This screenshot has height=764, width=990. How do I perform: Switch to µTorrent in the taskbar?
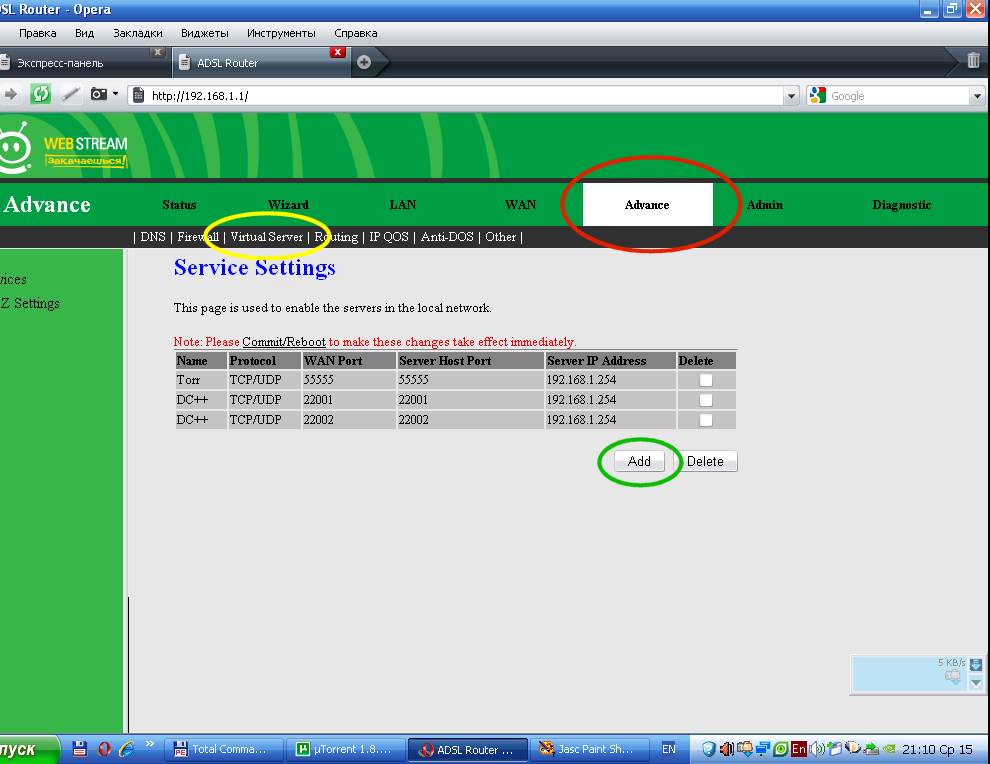pos(347,749)
